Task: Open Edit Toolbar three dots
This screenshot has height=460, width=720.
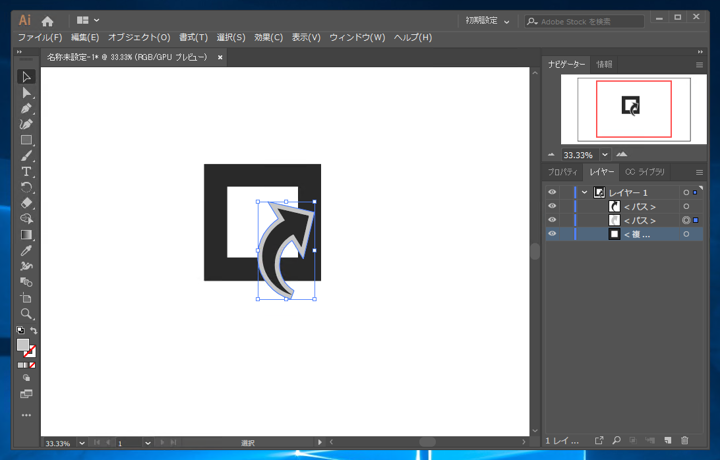Action: click(26, 415)
